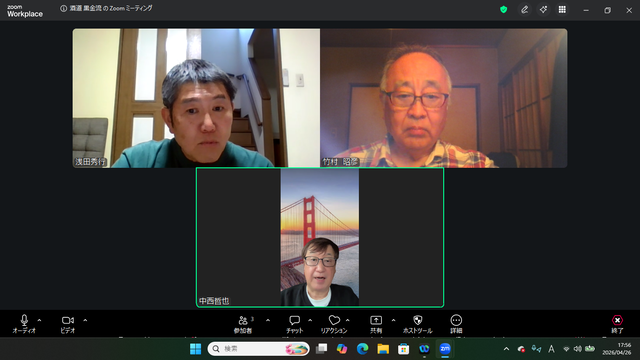This screenshot has height=360, width=640.
Task: Open the Webex taskbar icon
Action: 424,349
